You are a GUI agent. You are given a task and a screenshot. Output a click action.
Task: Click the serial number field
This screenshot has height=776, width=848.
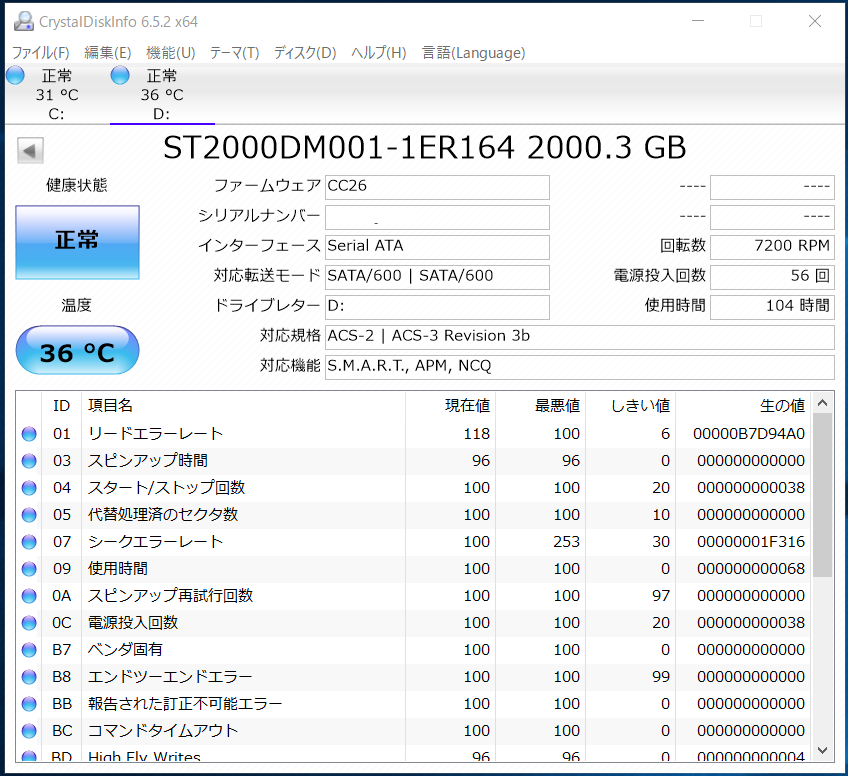pos(437,217)
